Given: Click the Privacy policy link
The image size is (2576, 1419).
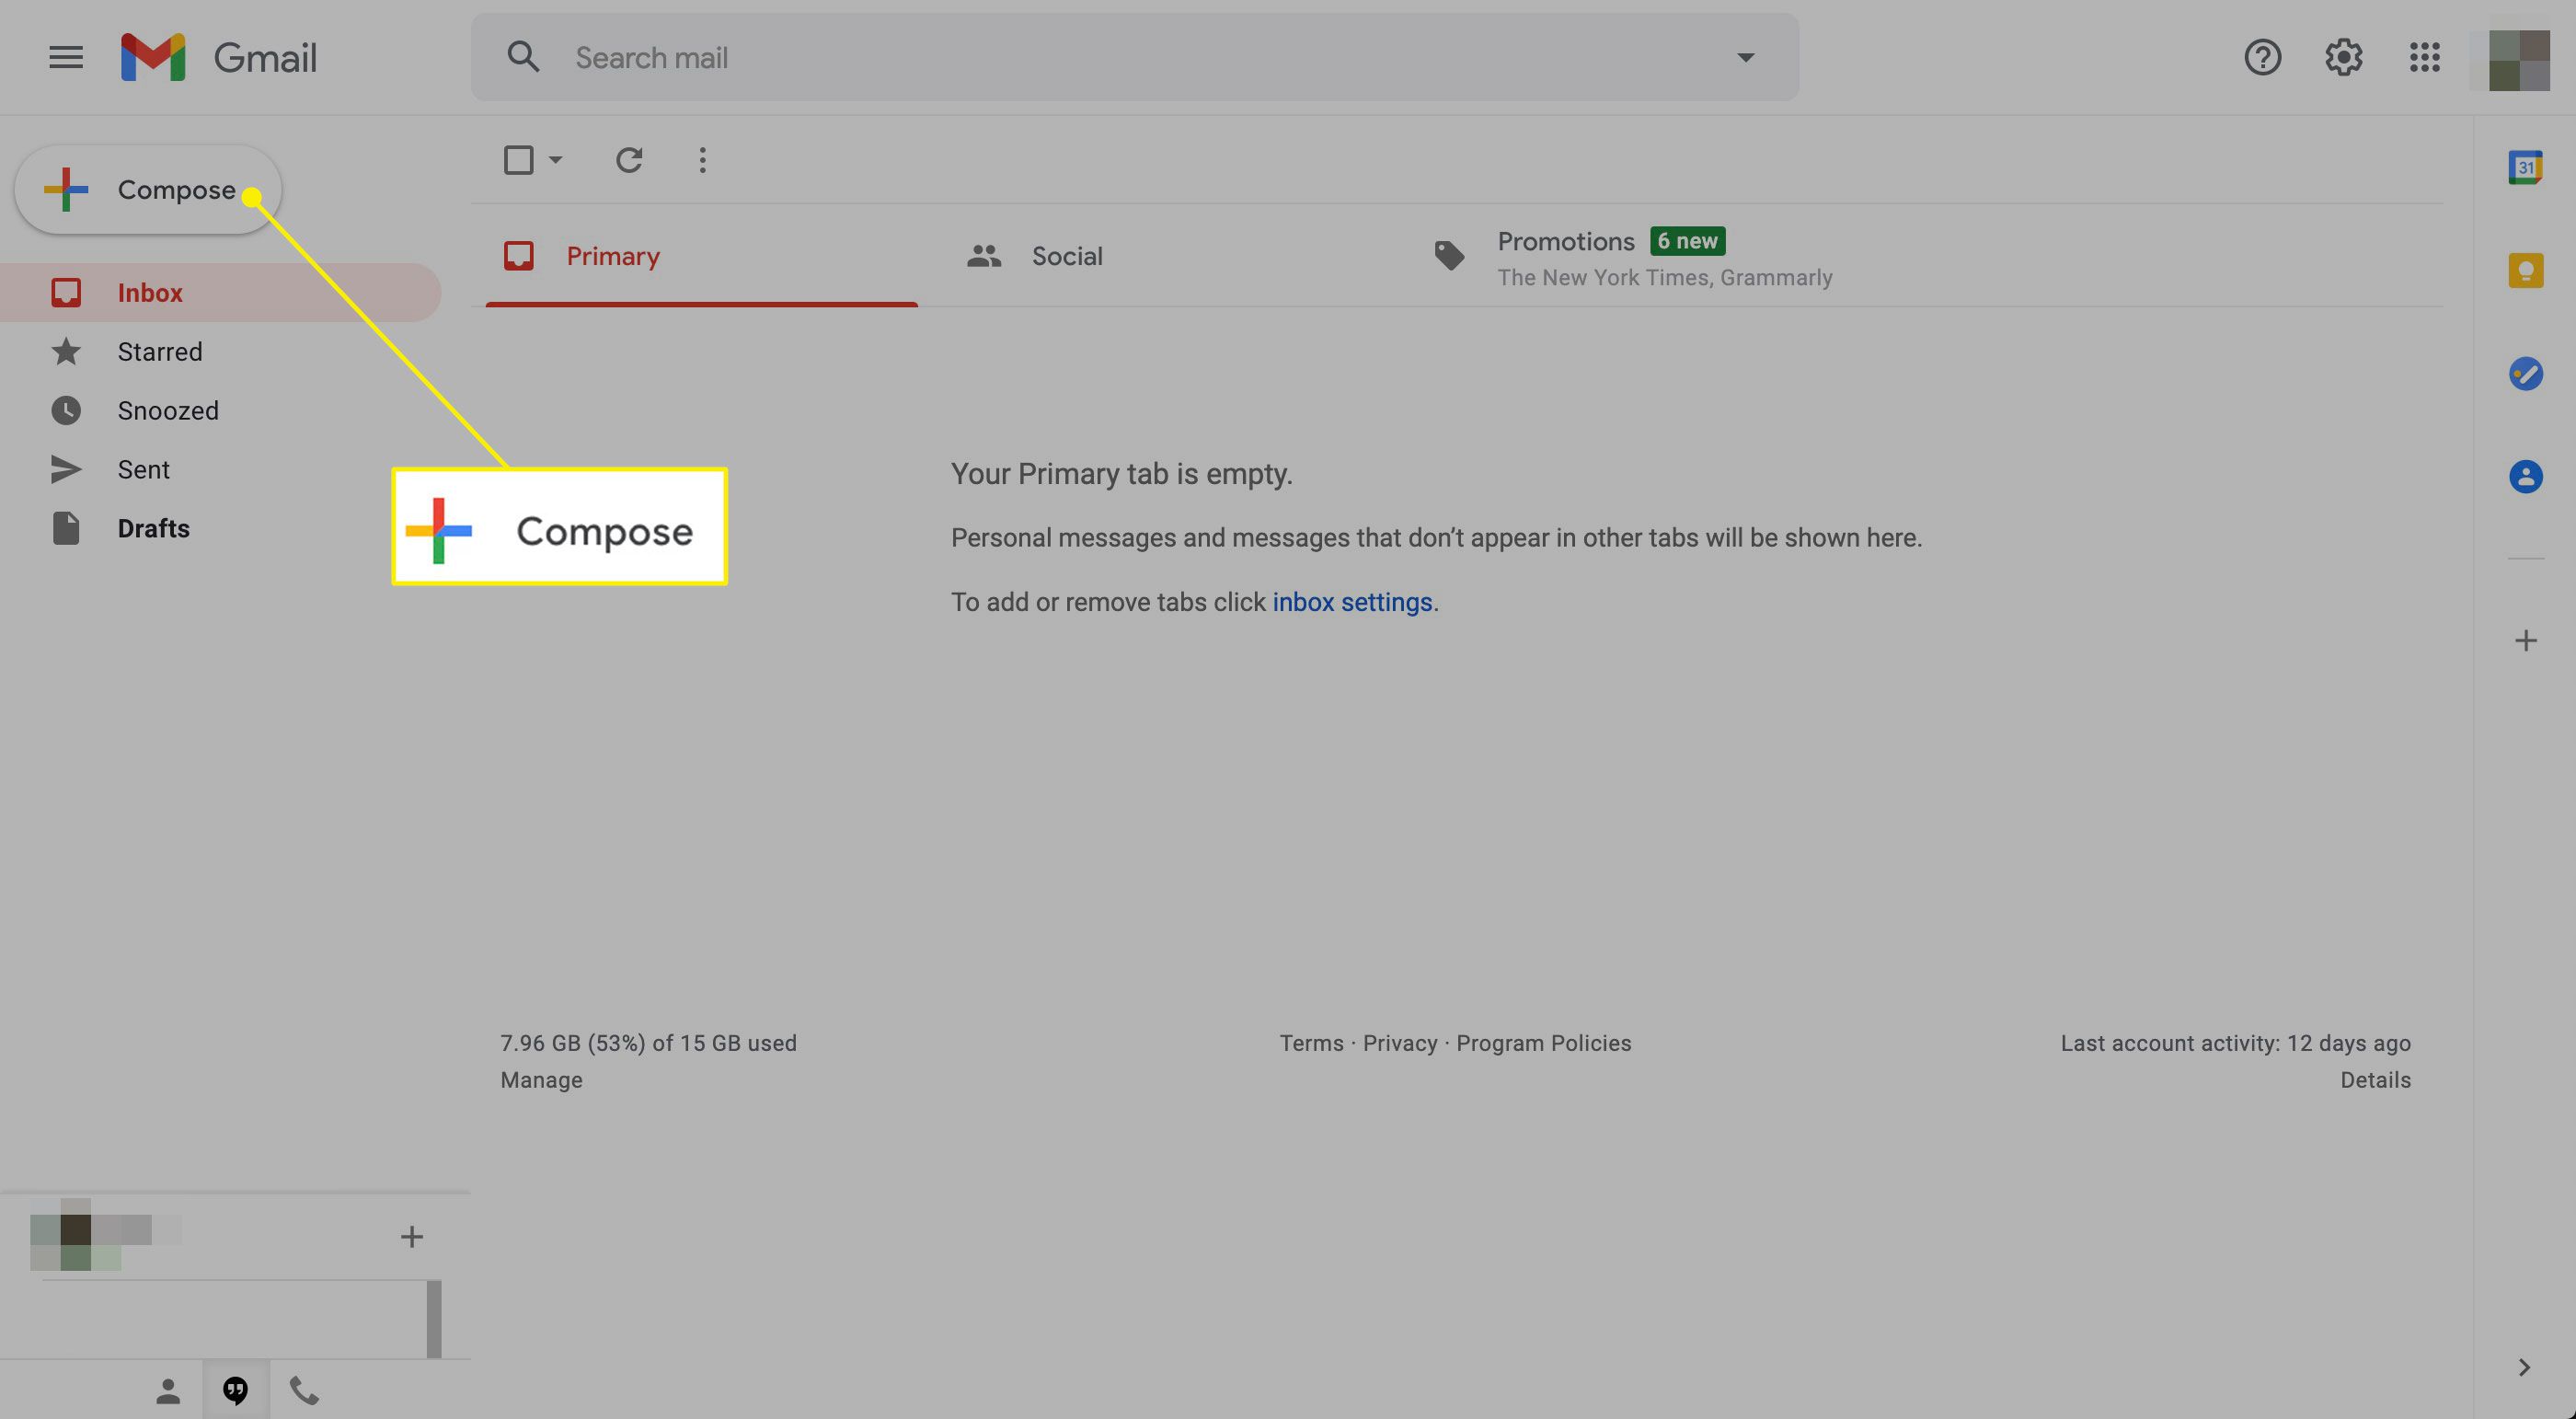Looking at the screenshot, I should tap(1399, 1044).
